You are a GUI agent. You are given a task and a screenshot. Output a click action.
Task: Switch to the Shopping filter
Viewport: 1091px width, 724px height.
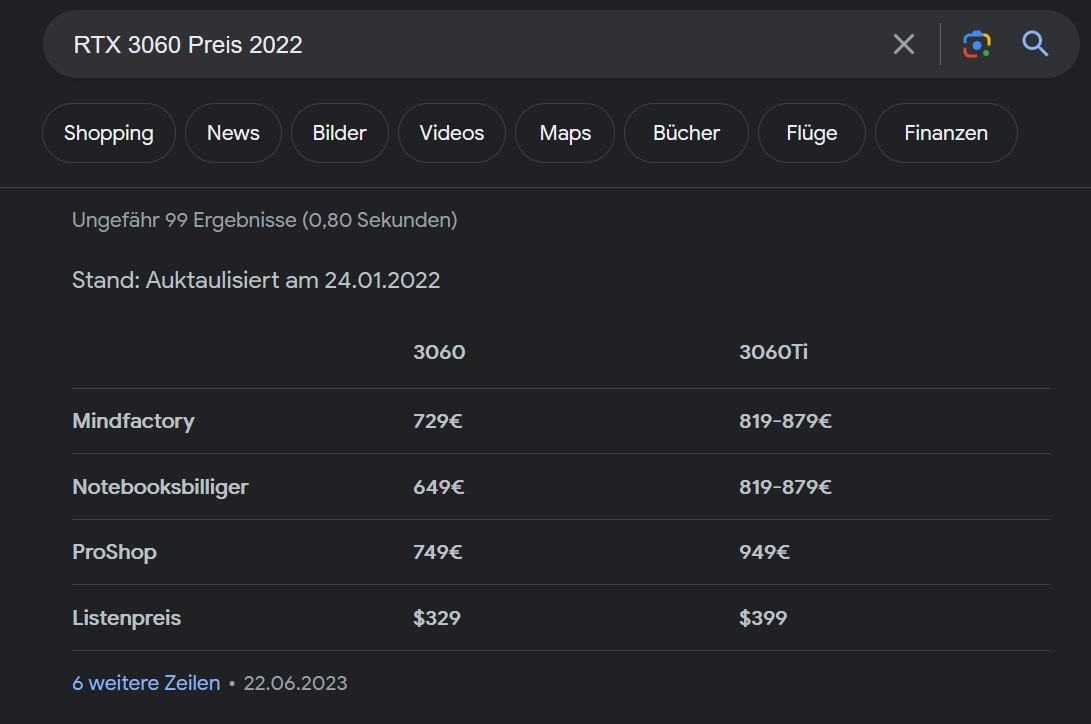click(109, 133)
